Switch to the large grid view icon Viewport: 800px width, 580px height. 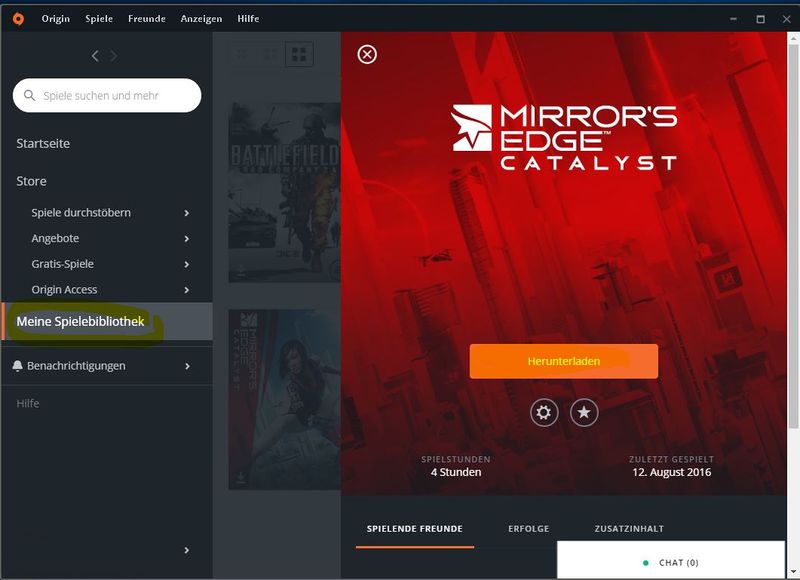click(299, 54)
